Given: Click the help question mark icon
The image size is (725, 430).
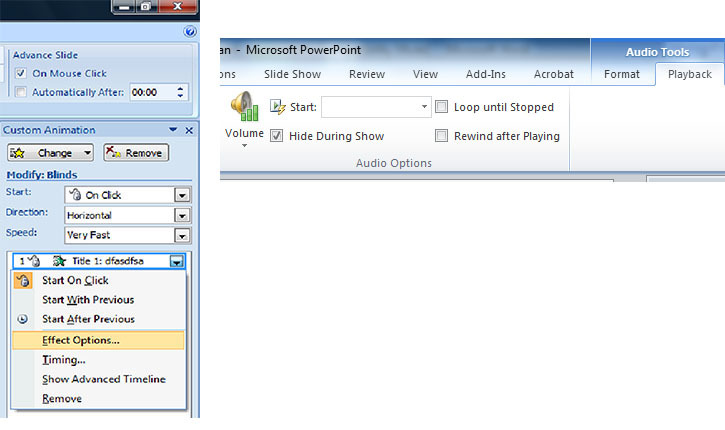Looking at the screenshot, I should pyautogui.click(x=190, y=31).
